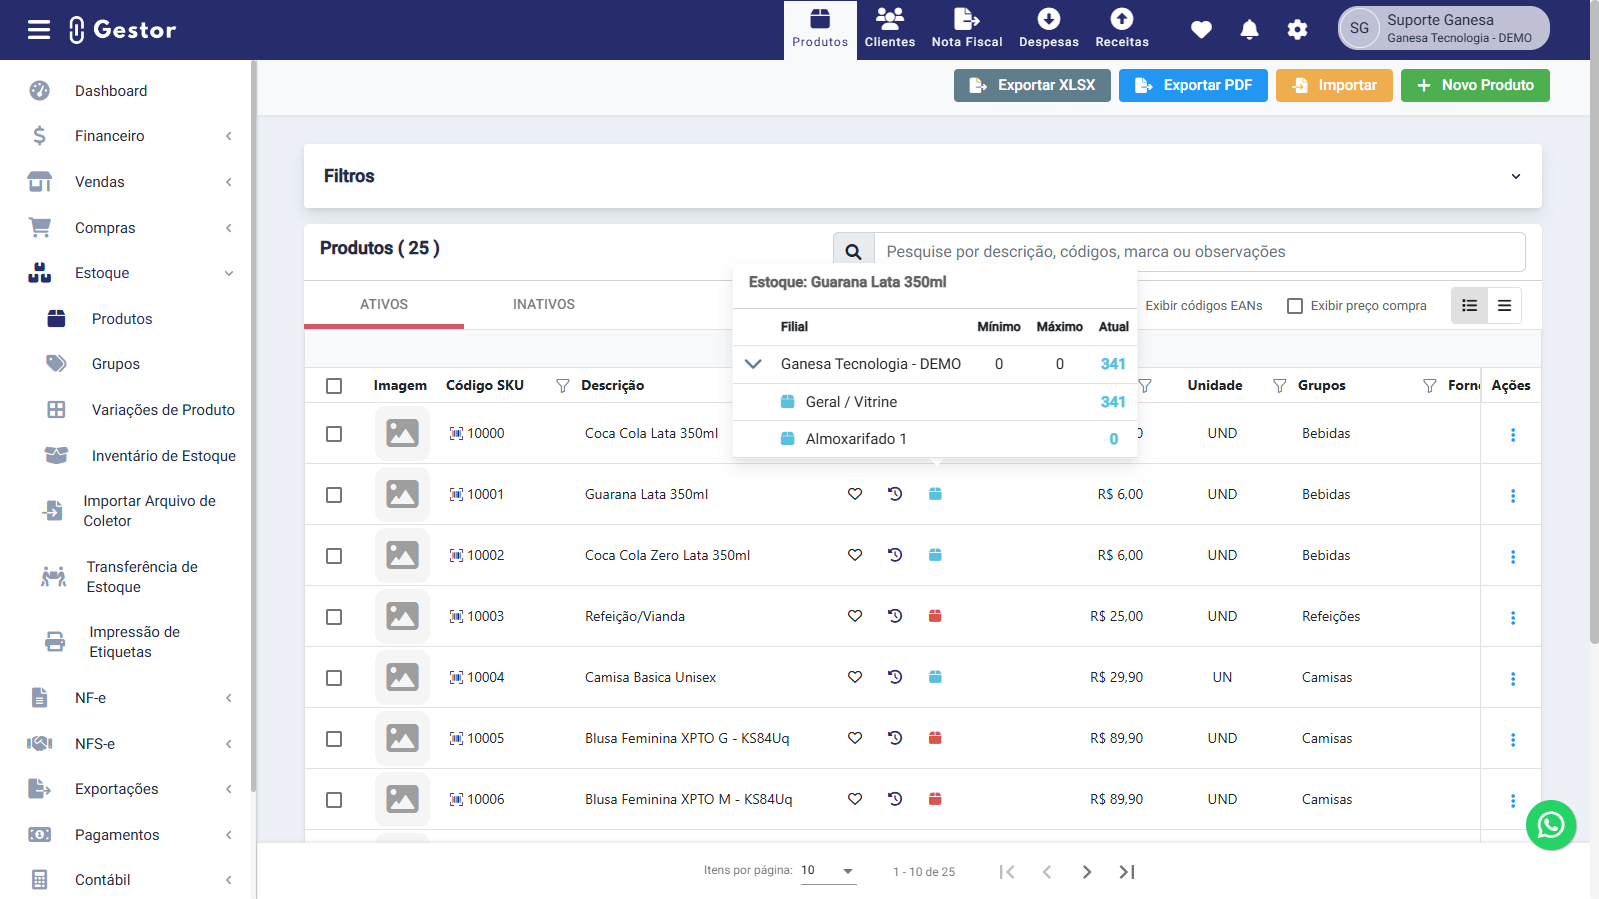Click the notifications bell icon
The image size is (1599, 899).
click(x=1249, y=30)
